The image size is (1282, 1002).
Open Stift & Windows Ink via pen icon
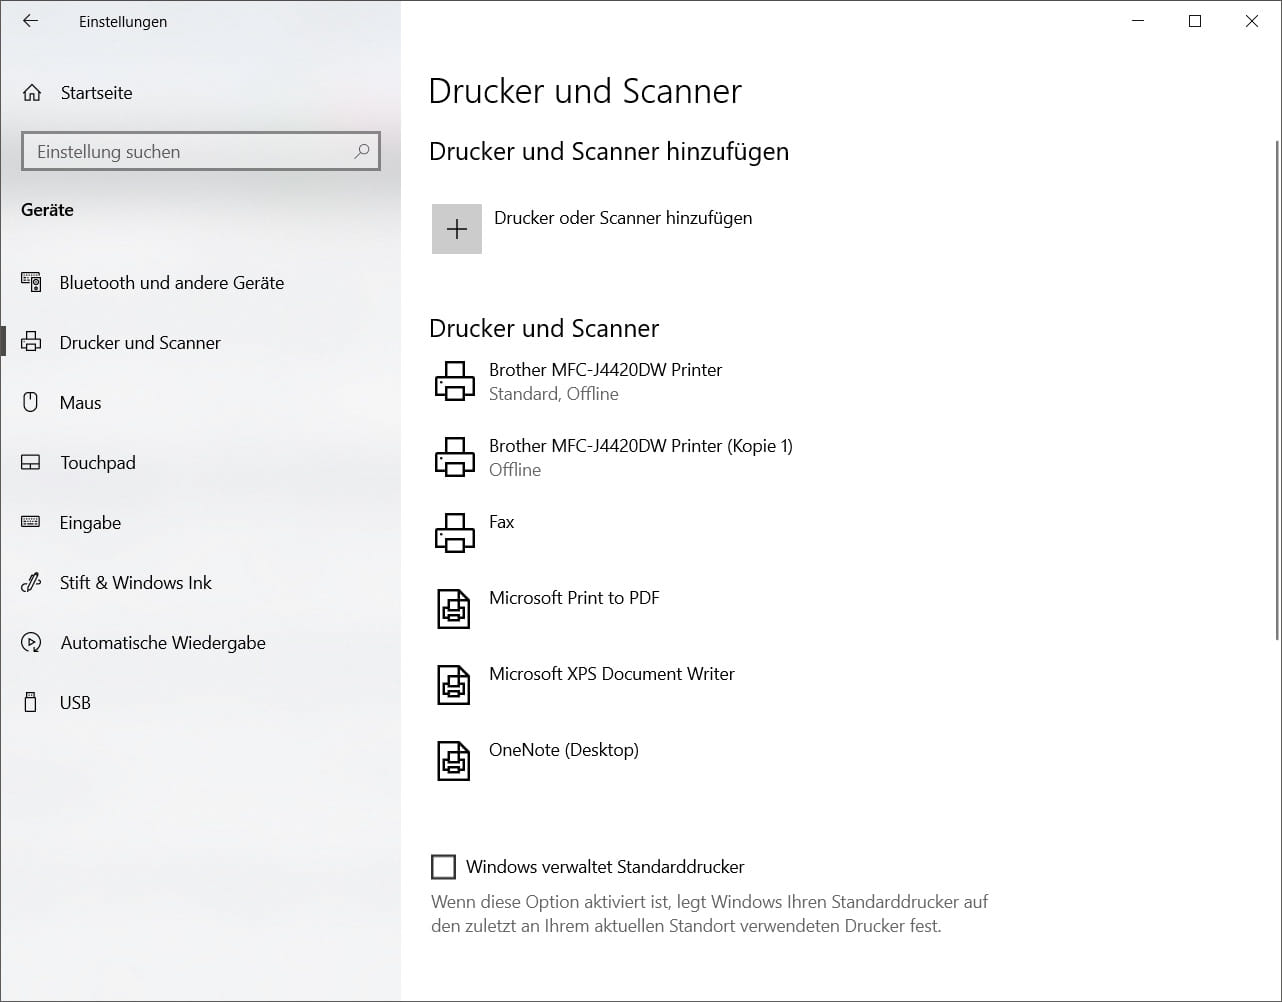coord(31,582)
